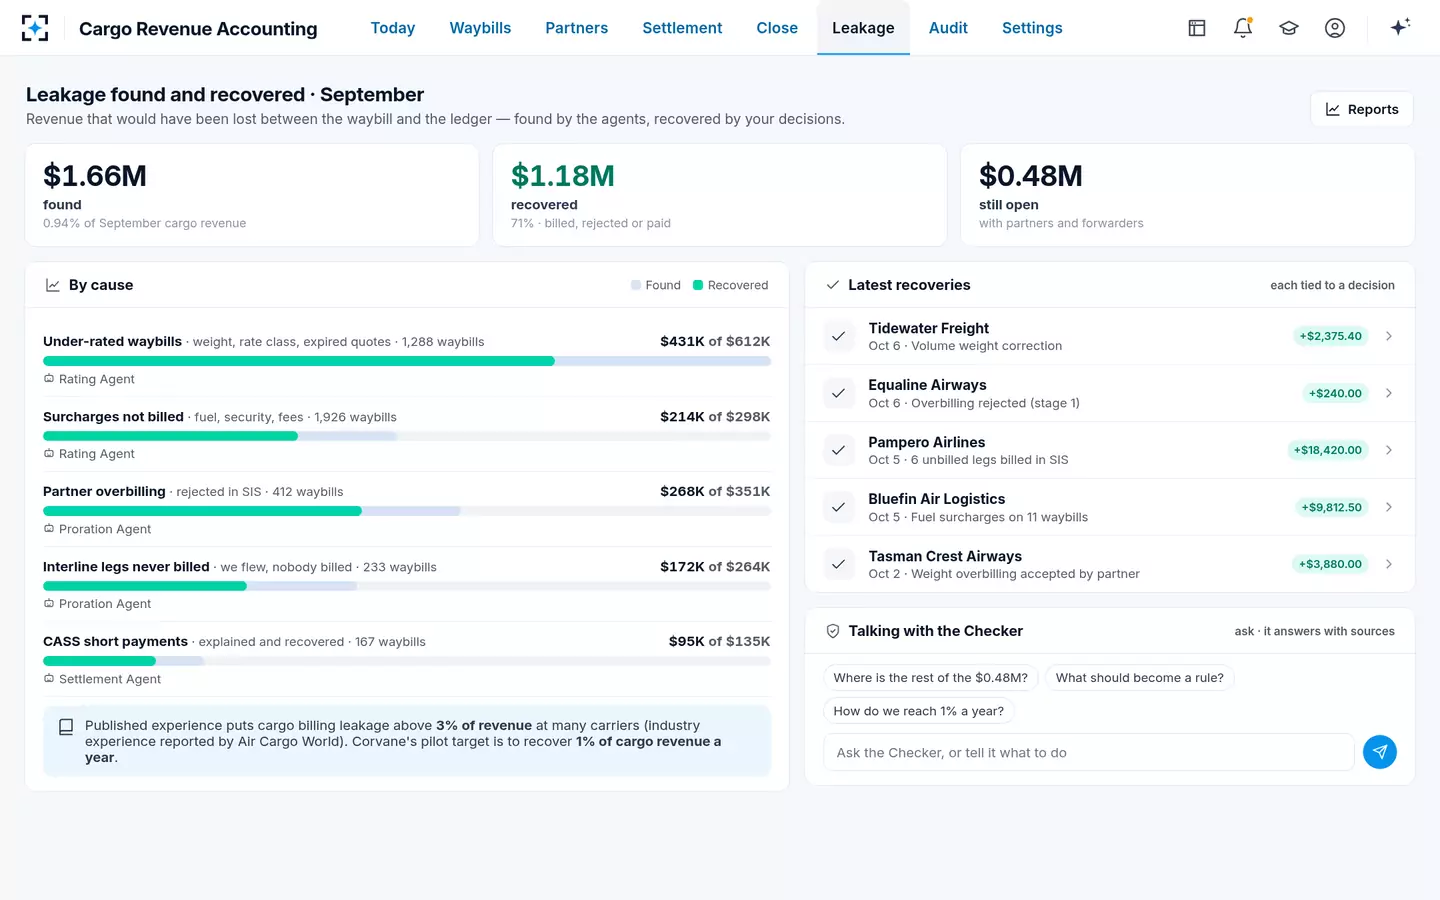Click the Interline legs never billed progress bar
The height and width of the screenshot is (900, 1440).
point(407,586)
